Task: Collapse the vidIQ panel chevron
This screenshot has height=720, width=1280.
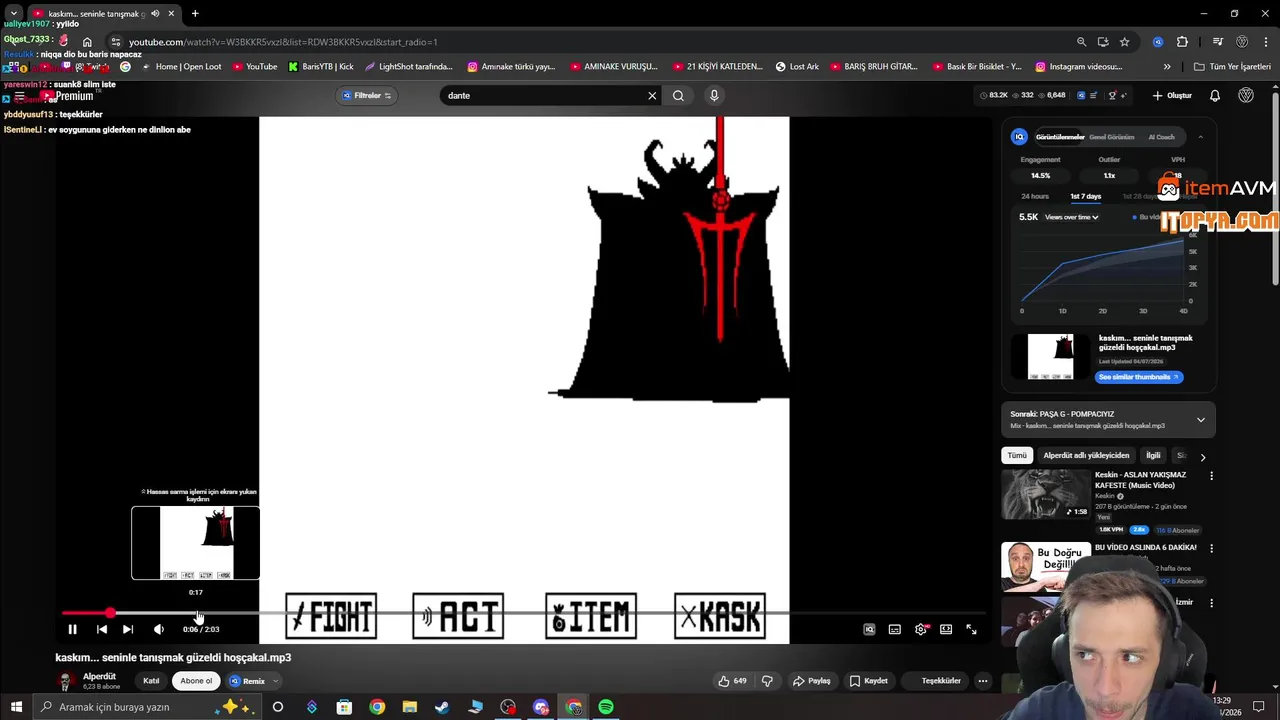Action: click(x=1200, y=137)
